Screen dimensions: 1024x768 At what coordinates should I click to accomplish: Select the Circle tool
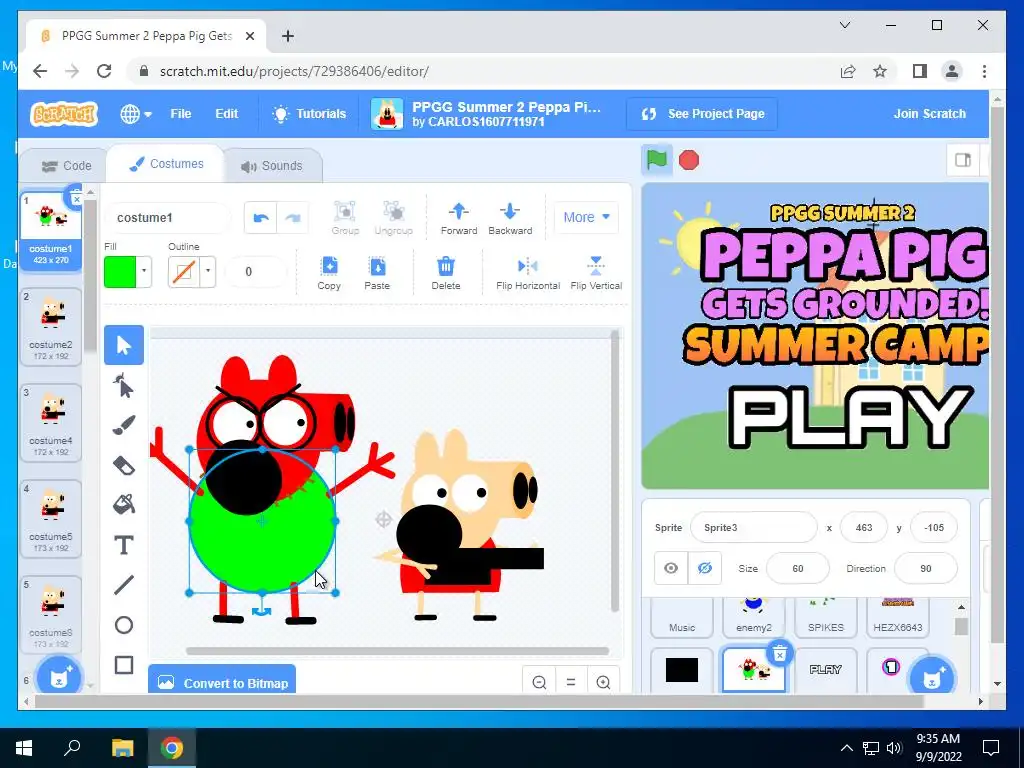pyautogui.click(x=124, y=625)
